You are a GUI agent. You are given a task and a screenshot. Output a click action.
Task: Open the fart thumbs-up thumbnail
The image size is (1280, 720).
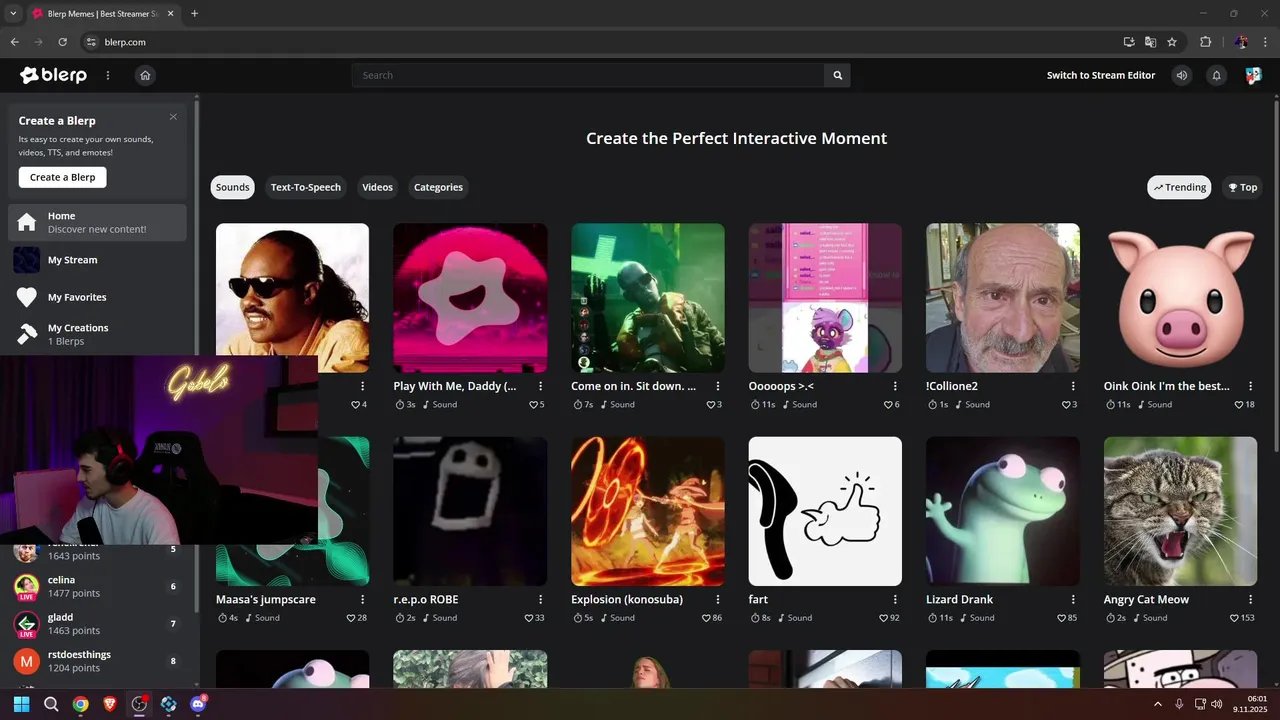click(825, 511)
